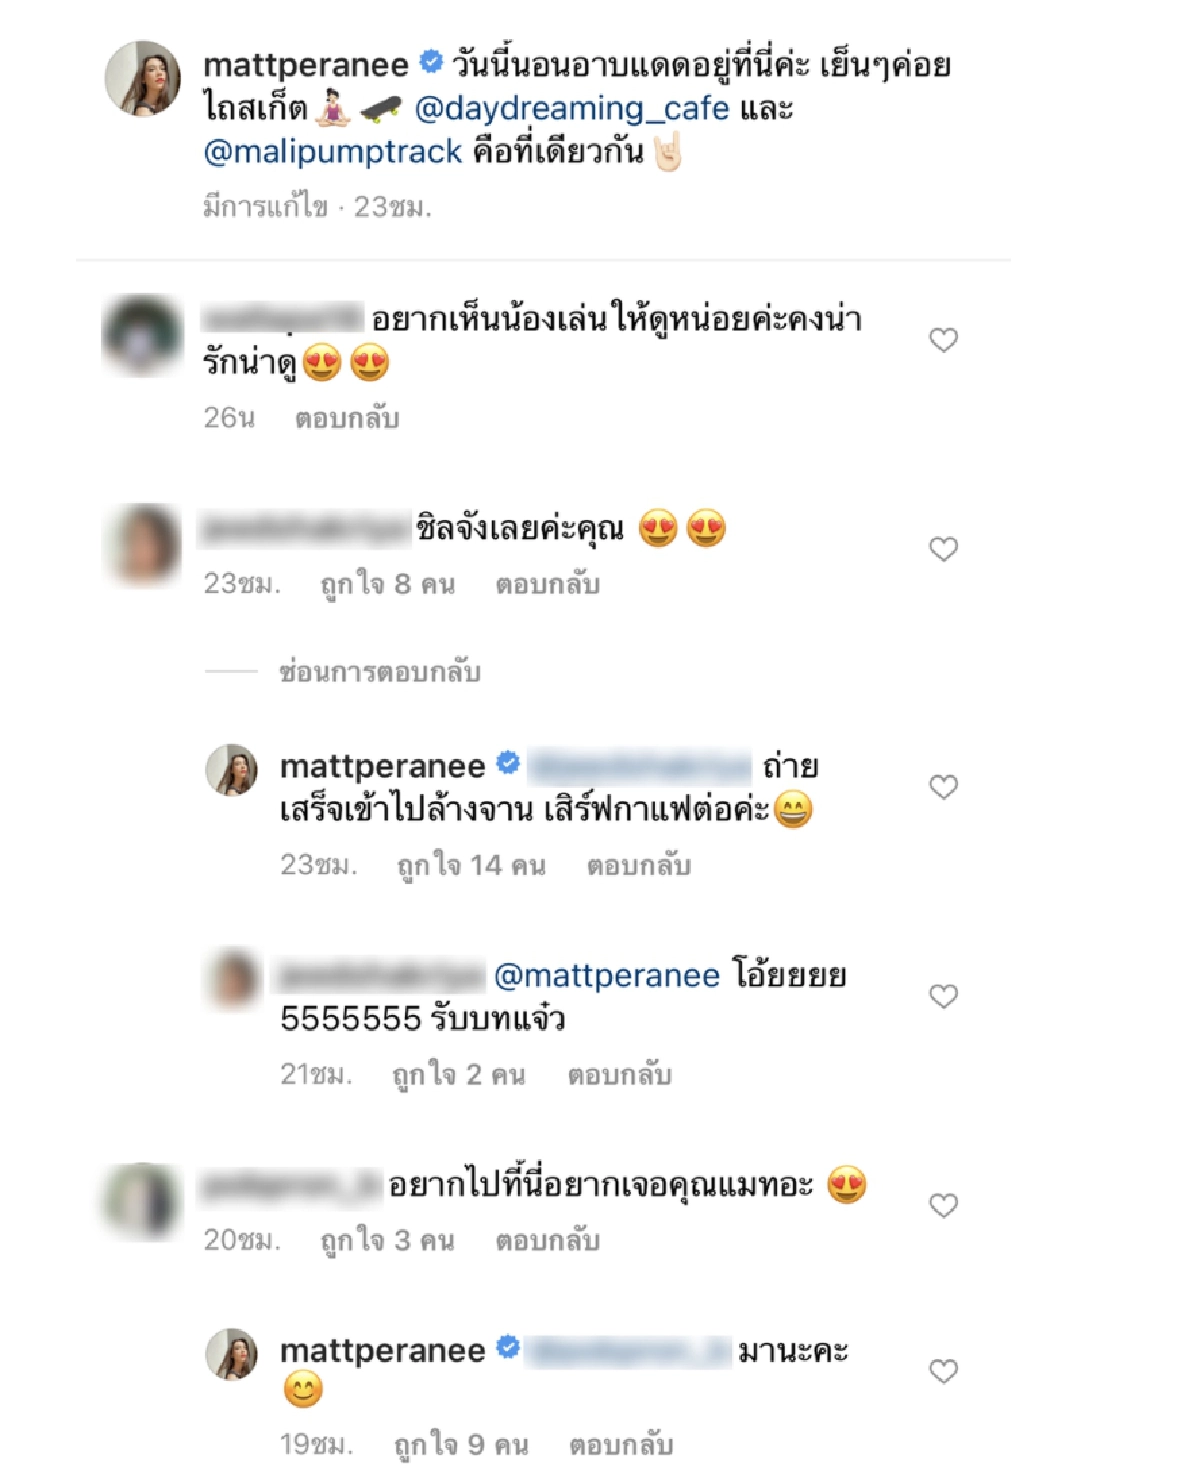Open avatar of first blurred commenter

[143, 335]
